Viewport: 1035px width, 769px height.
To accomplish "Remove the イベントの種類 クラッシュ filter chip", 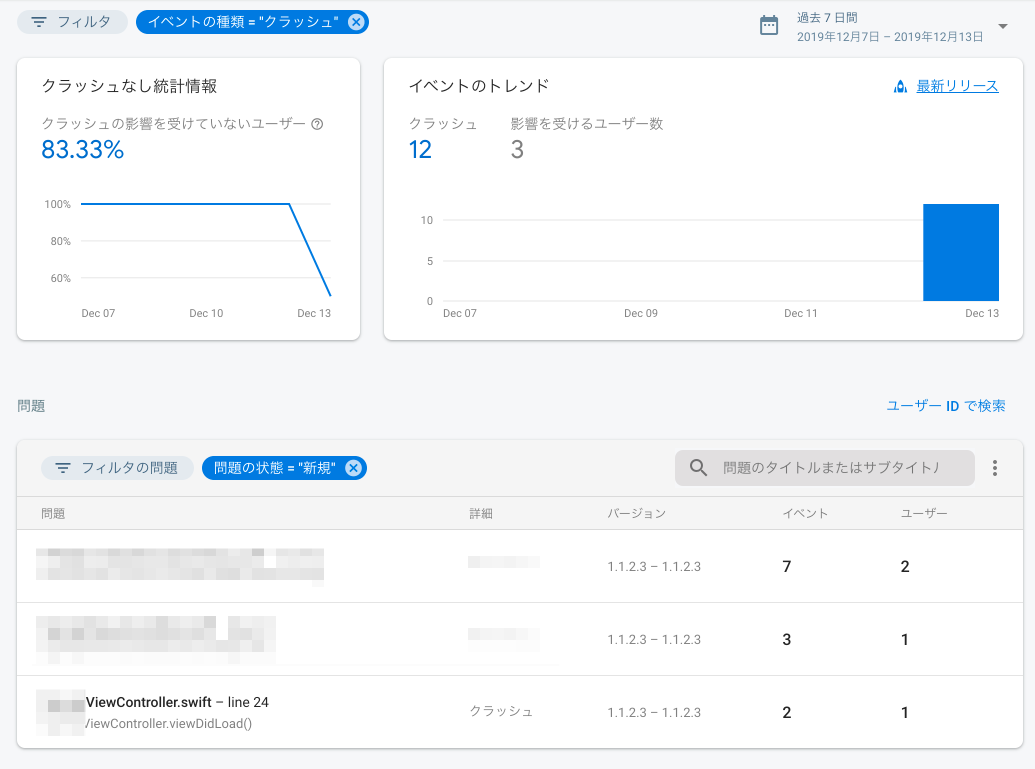I will click(358, 21).
